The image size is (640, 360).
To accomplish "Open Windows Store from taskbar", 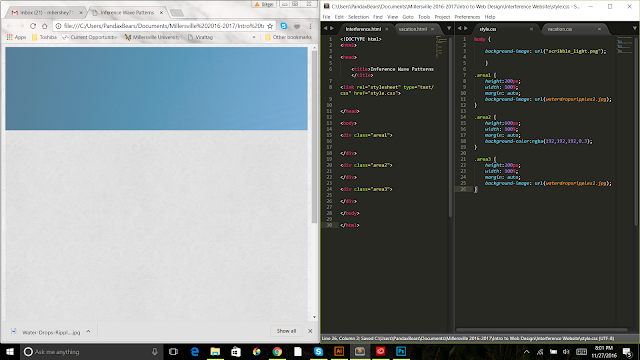I will 236,351.
